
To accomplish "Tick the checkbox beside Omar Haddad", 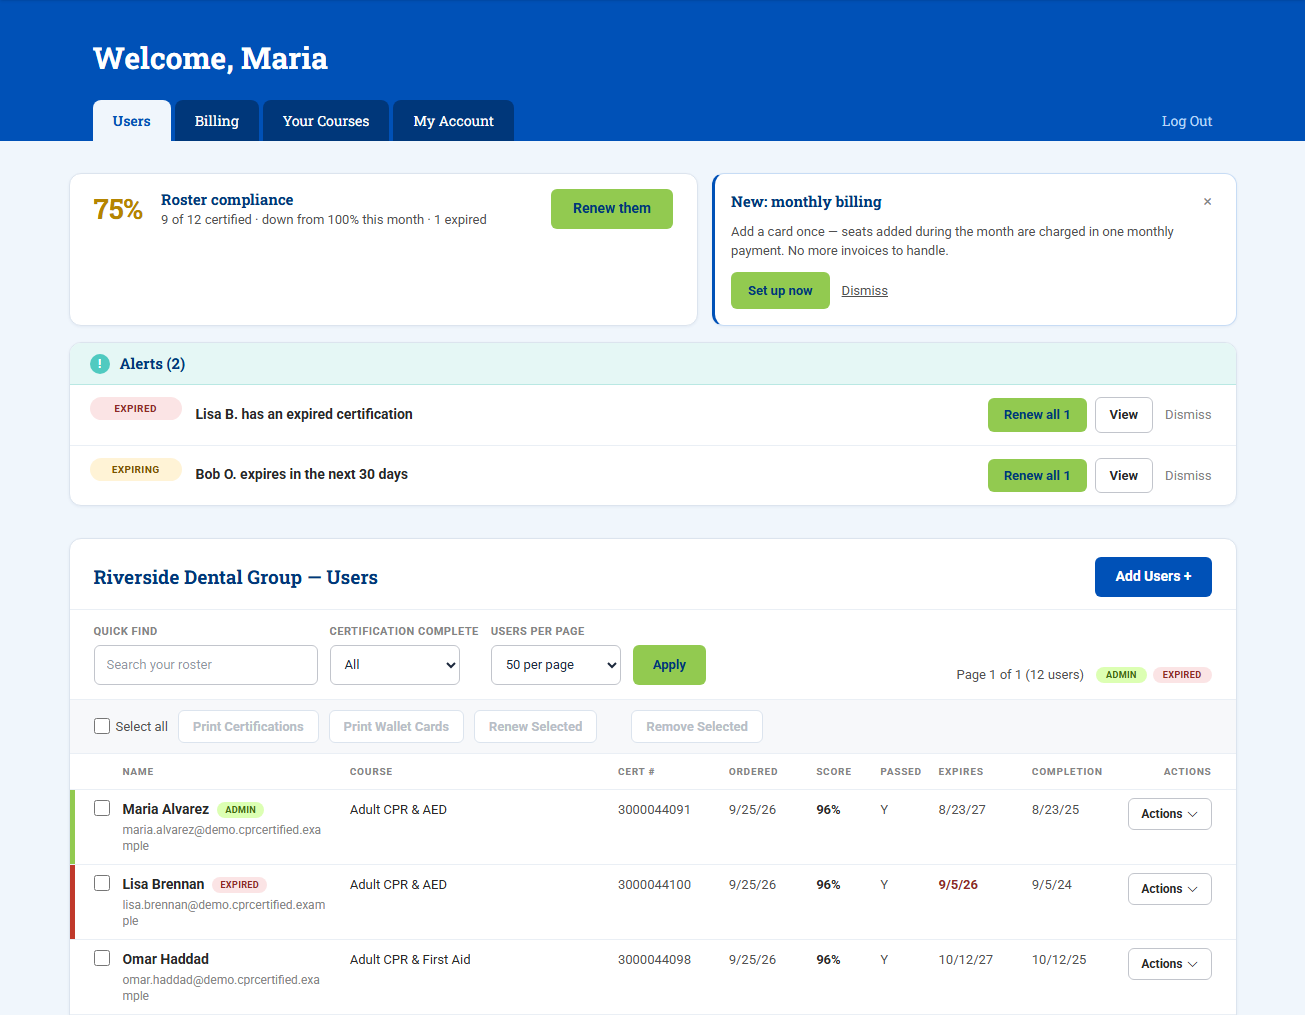I will [x=102, y=958].
